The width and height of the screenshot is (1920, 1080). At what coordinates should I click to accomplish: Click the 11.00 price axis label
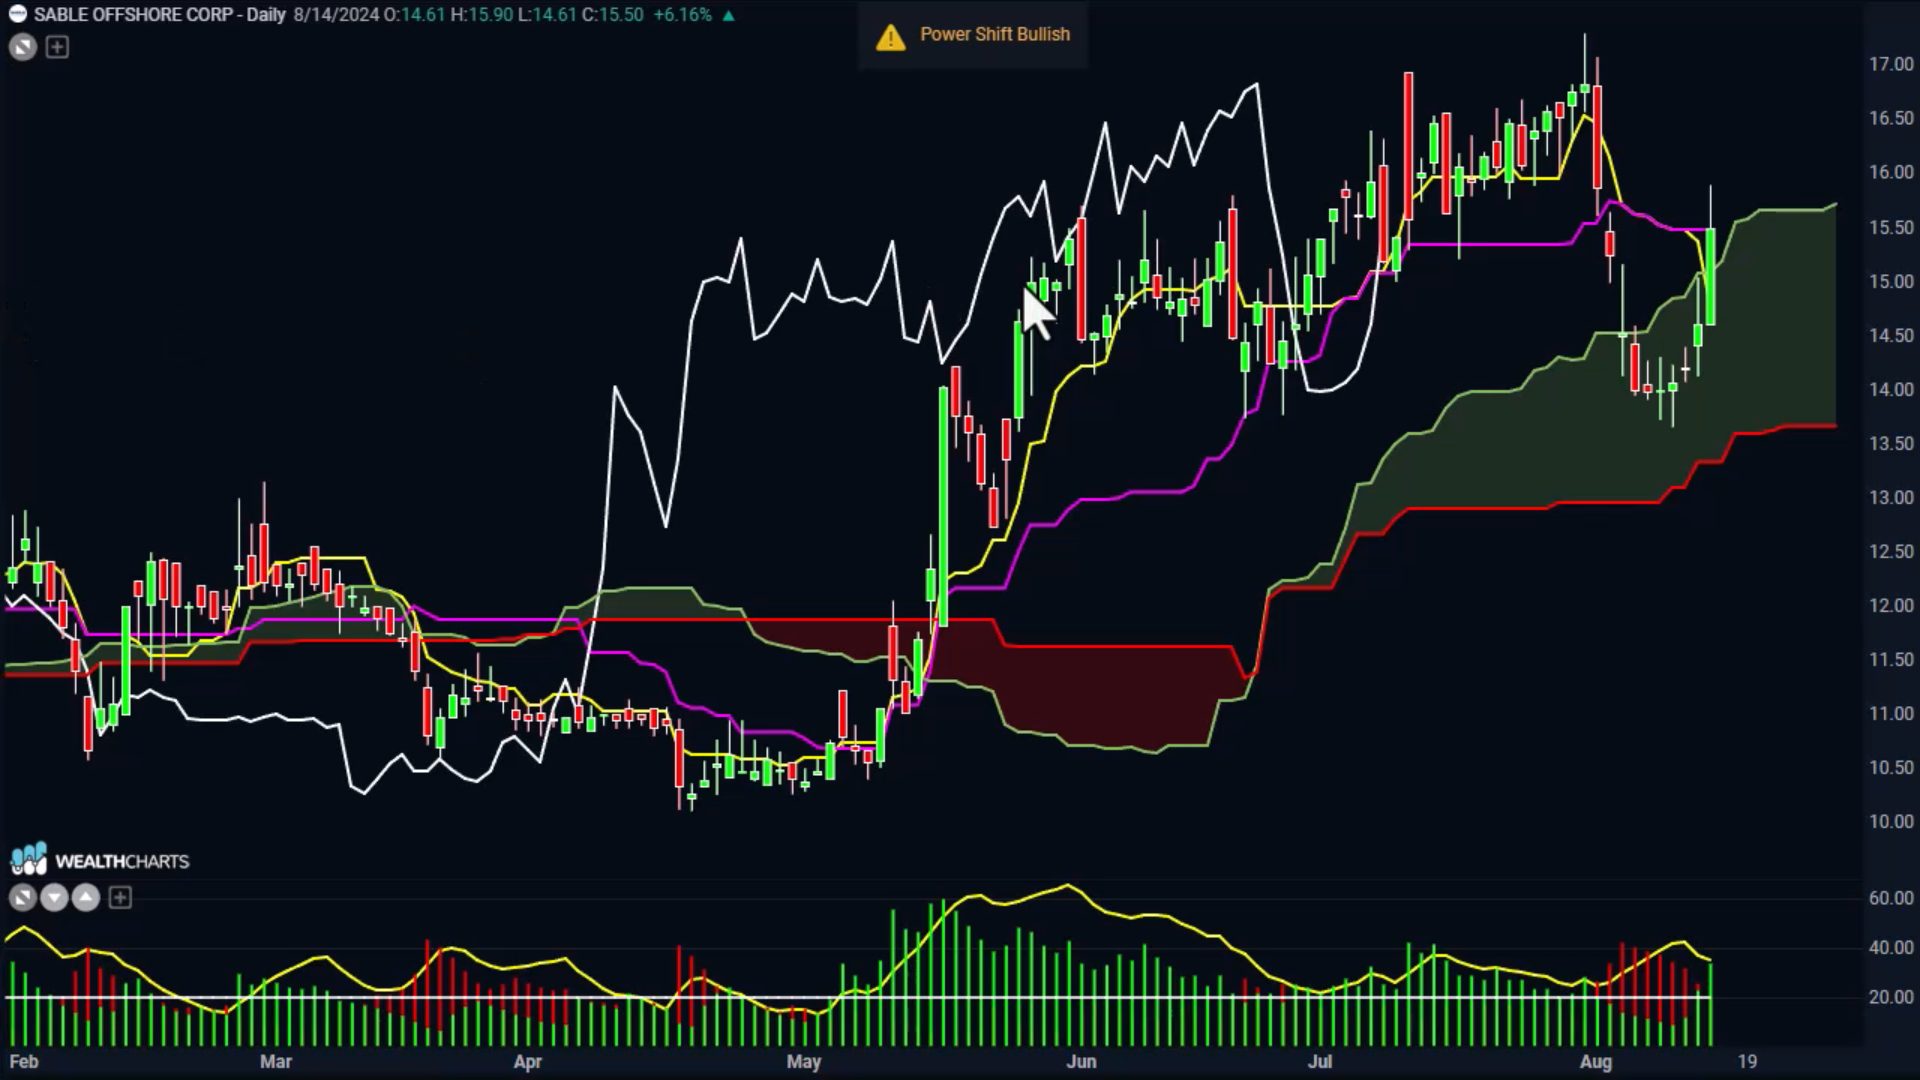1891,713
